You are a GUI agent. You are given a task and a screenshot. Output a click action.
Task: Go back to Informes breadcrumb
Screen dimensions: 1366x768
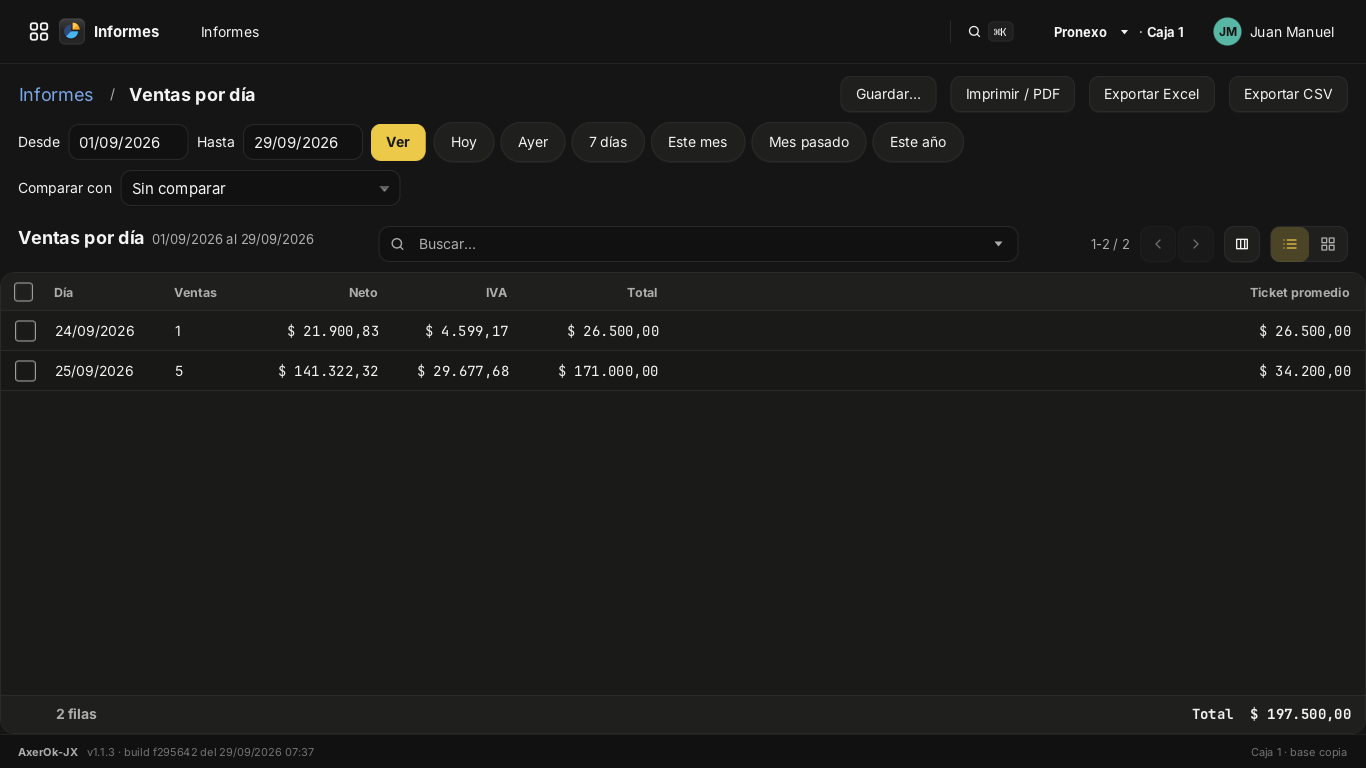[56, 95]
